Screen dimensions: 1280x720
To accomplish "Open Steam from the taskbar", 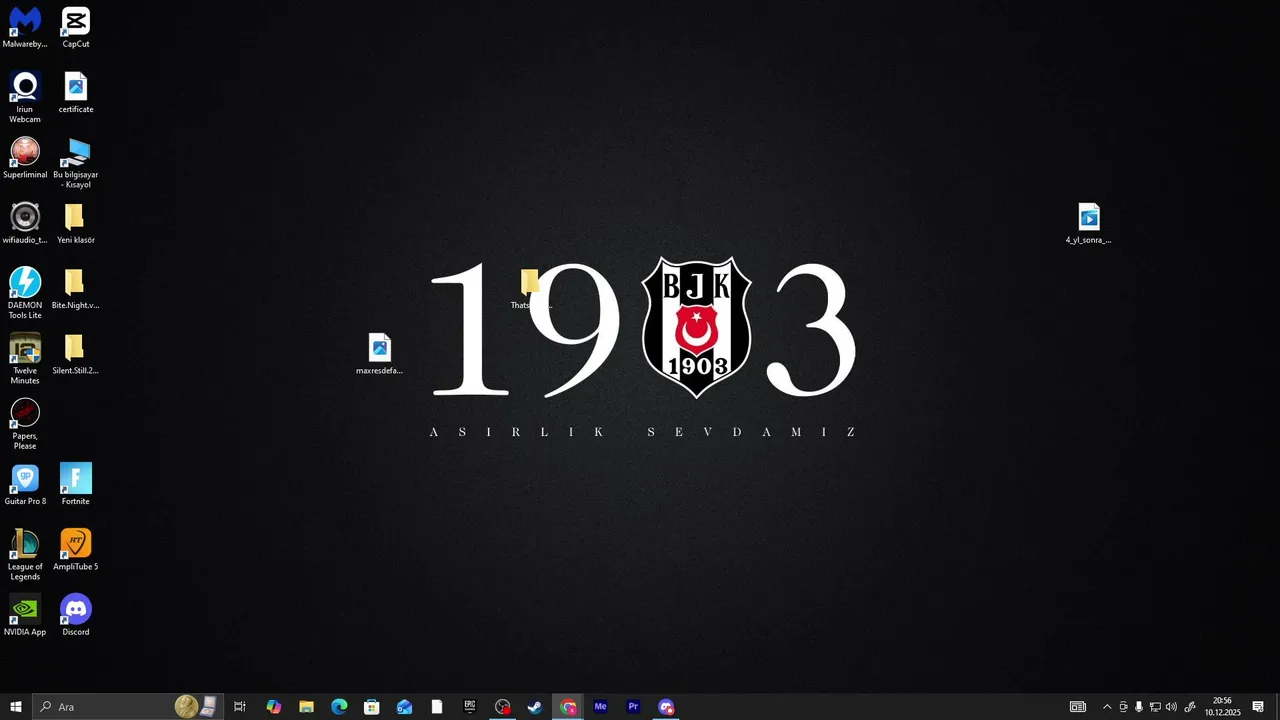I will point(535,707).
